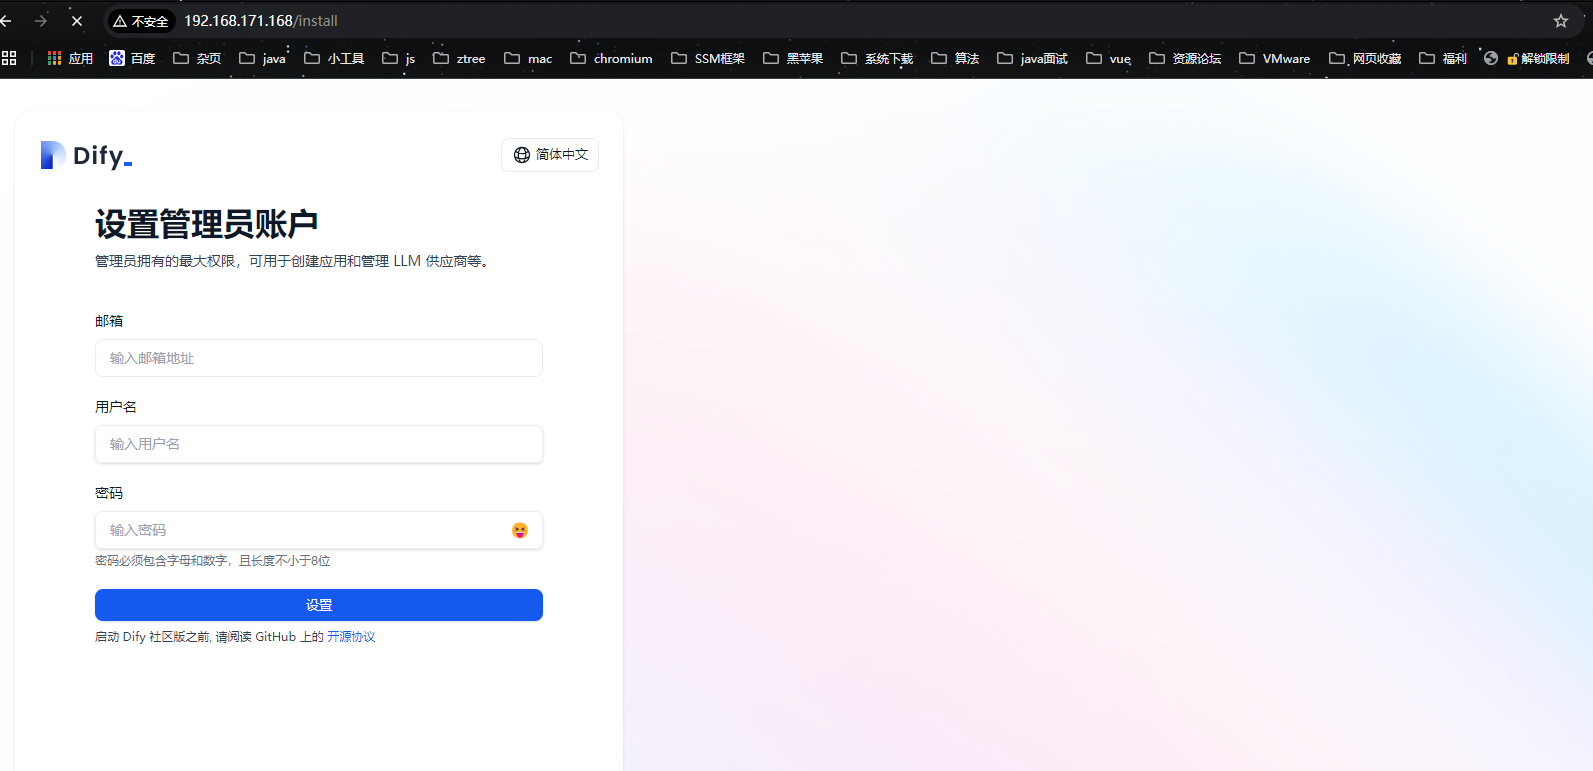Open the 网页收藏 bookmark folder

[x=1365, y=58]
